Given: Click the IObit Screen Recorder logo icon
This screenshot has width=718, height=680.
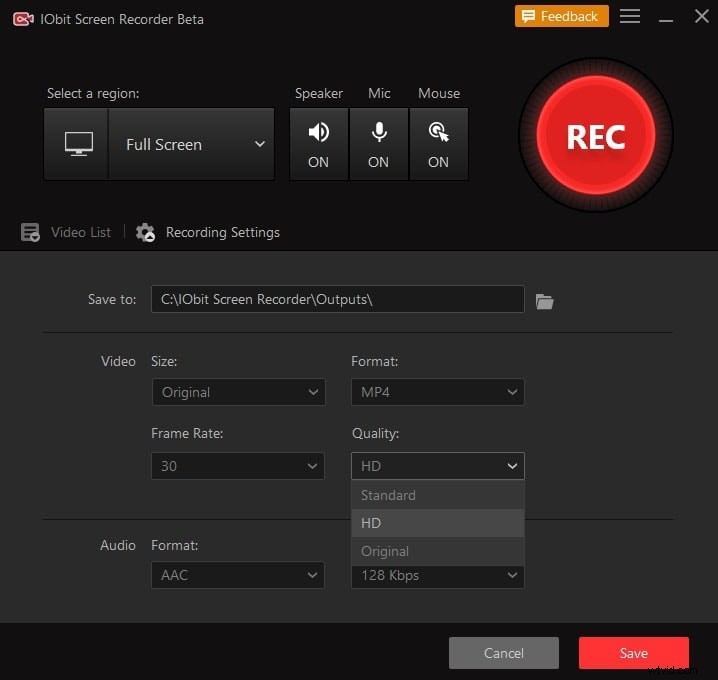Looking at the screenshot, I should (23, 19).
